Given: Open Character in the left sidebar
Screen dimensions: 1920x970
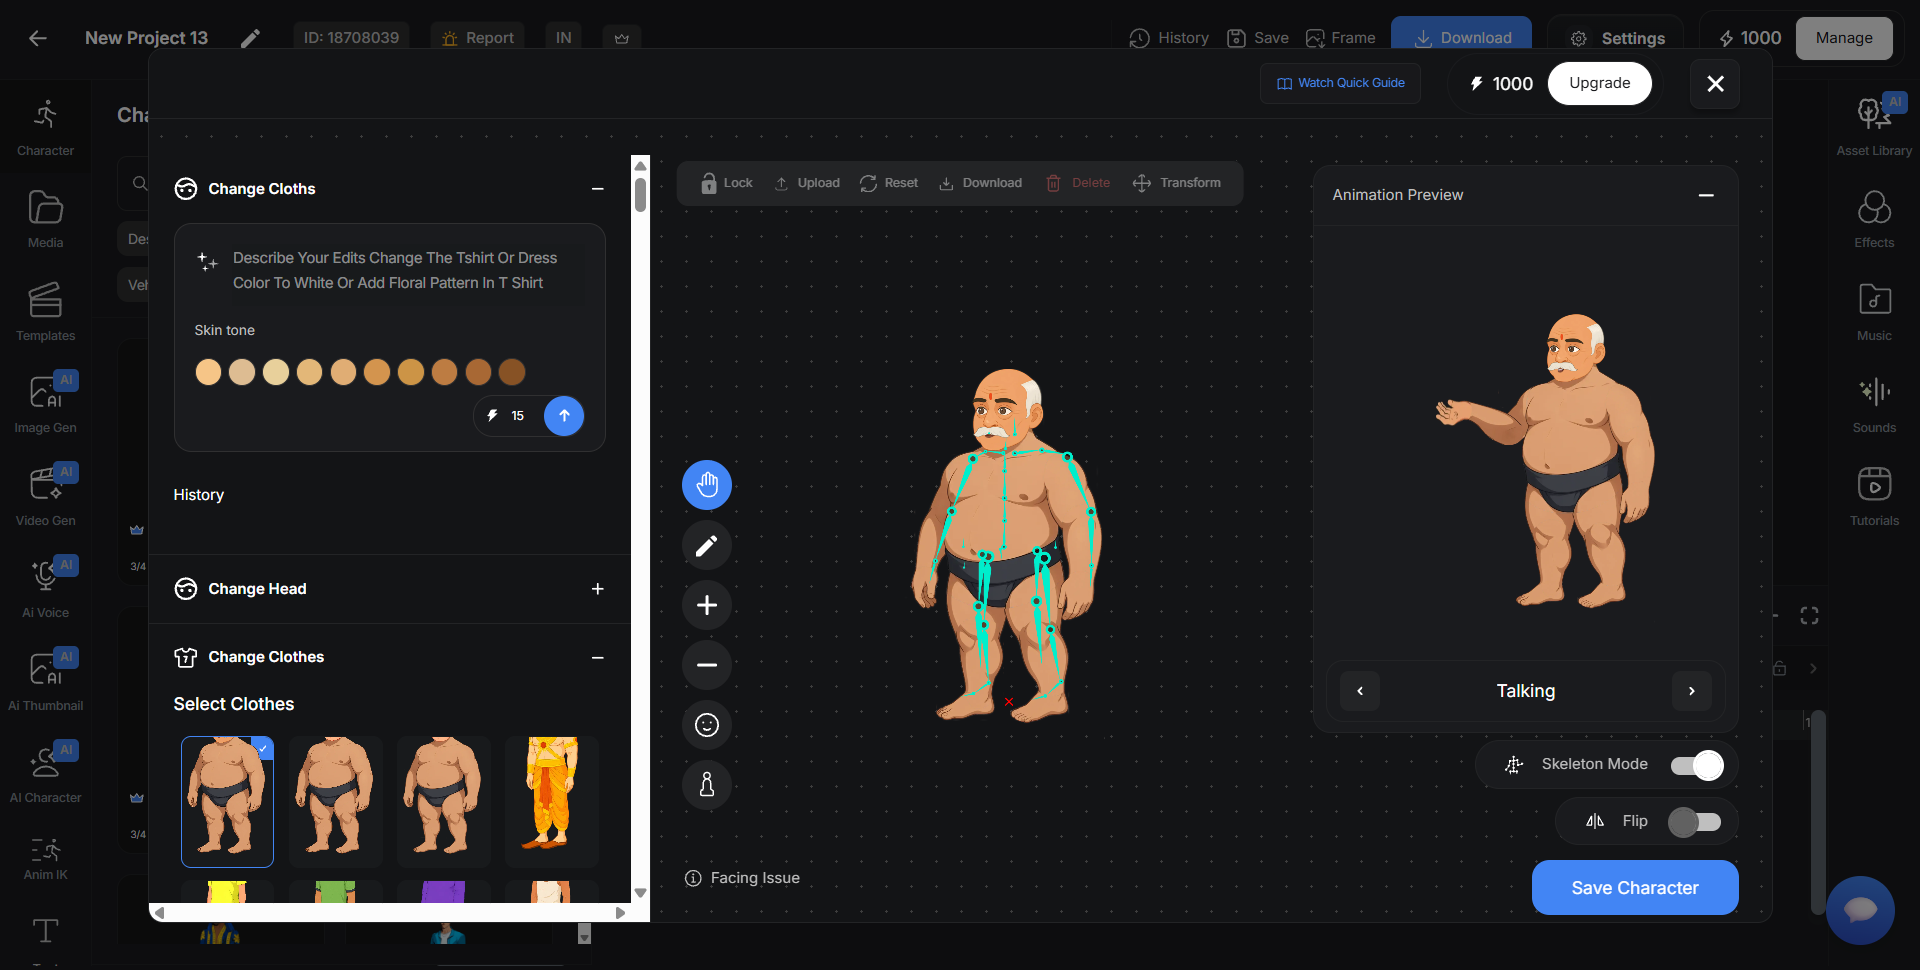Looking at the screenshot, I should 45,128.
